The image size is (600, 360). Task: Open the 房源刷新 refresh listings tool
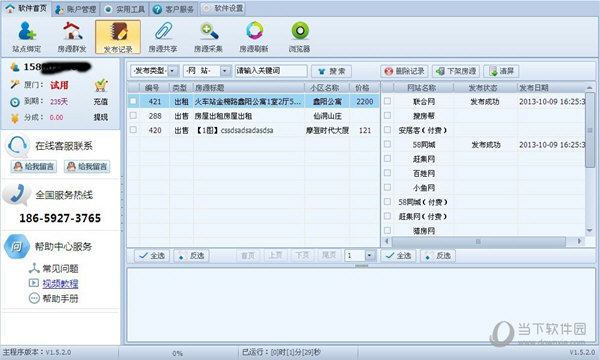point(254,37)
